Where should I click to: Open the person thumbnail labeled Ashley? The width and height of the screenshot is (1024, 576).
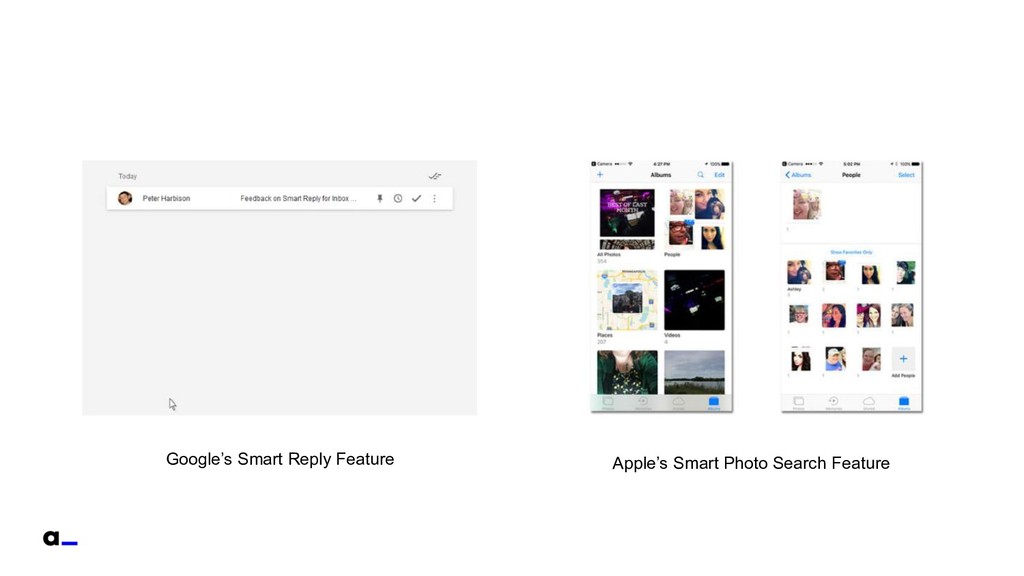pyautogui.click(x=799, y=272)
